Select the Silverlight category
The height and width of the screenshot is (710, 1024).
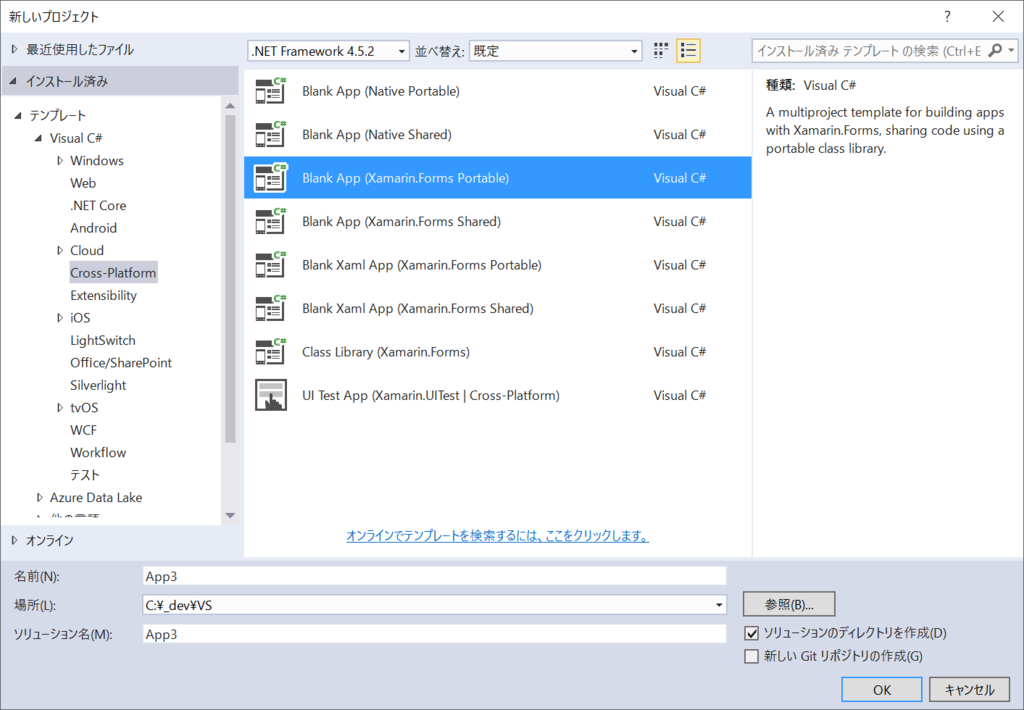click(98, 385)
